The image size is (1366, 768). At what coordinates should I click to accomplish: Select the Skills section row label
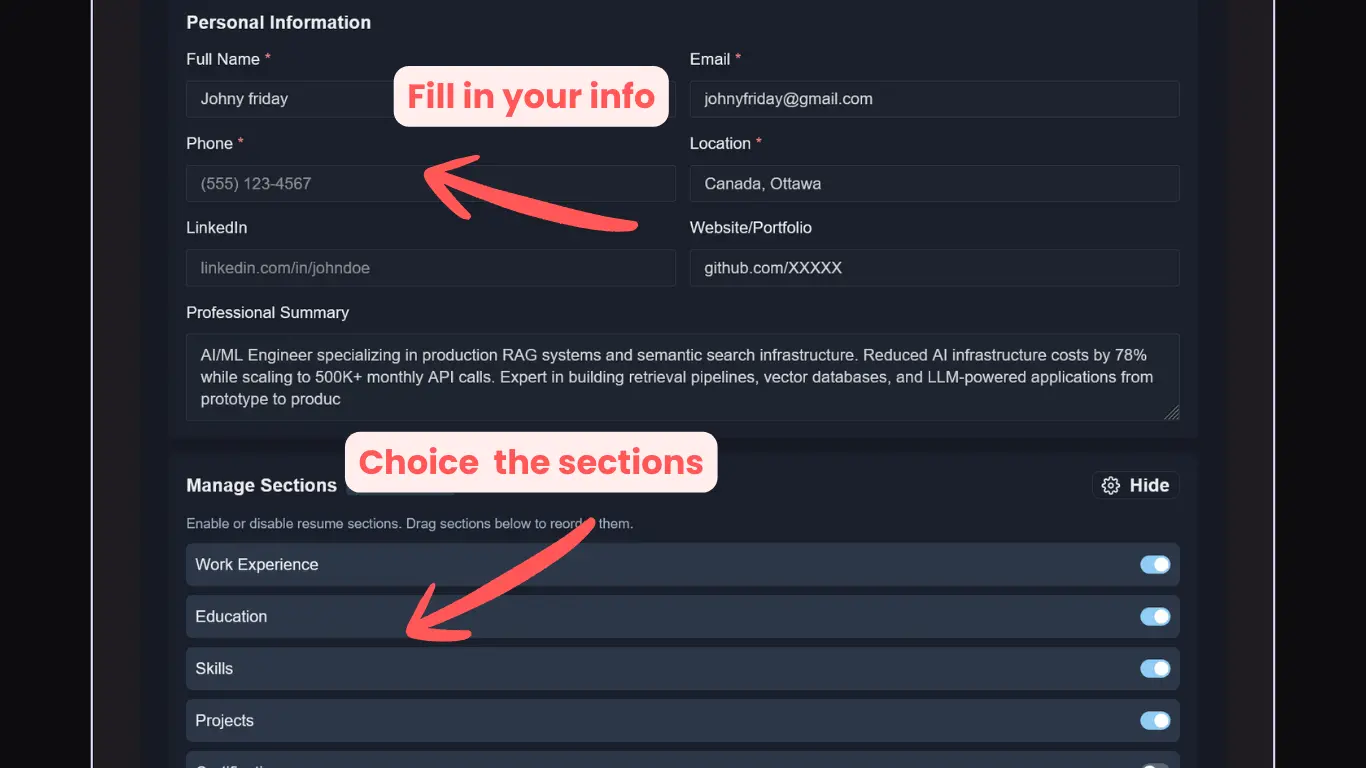pyautogui.click(x=214, y=669)
